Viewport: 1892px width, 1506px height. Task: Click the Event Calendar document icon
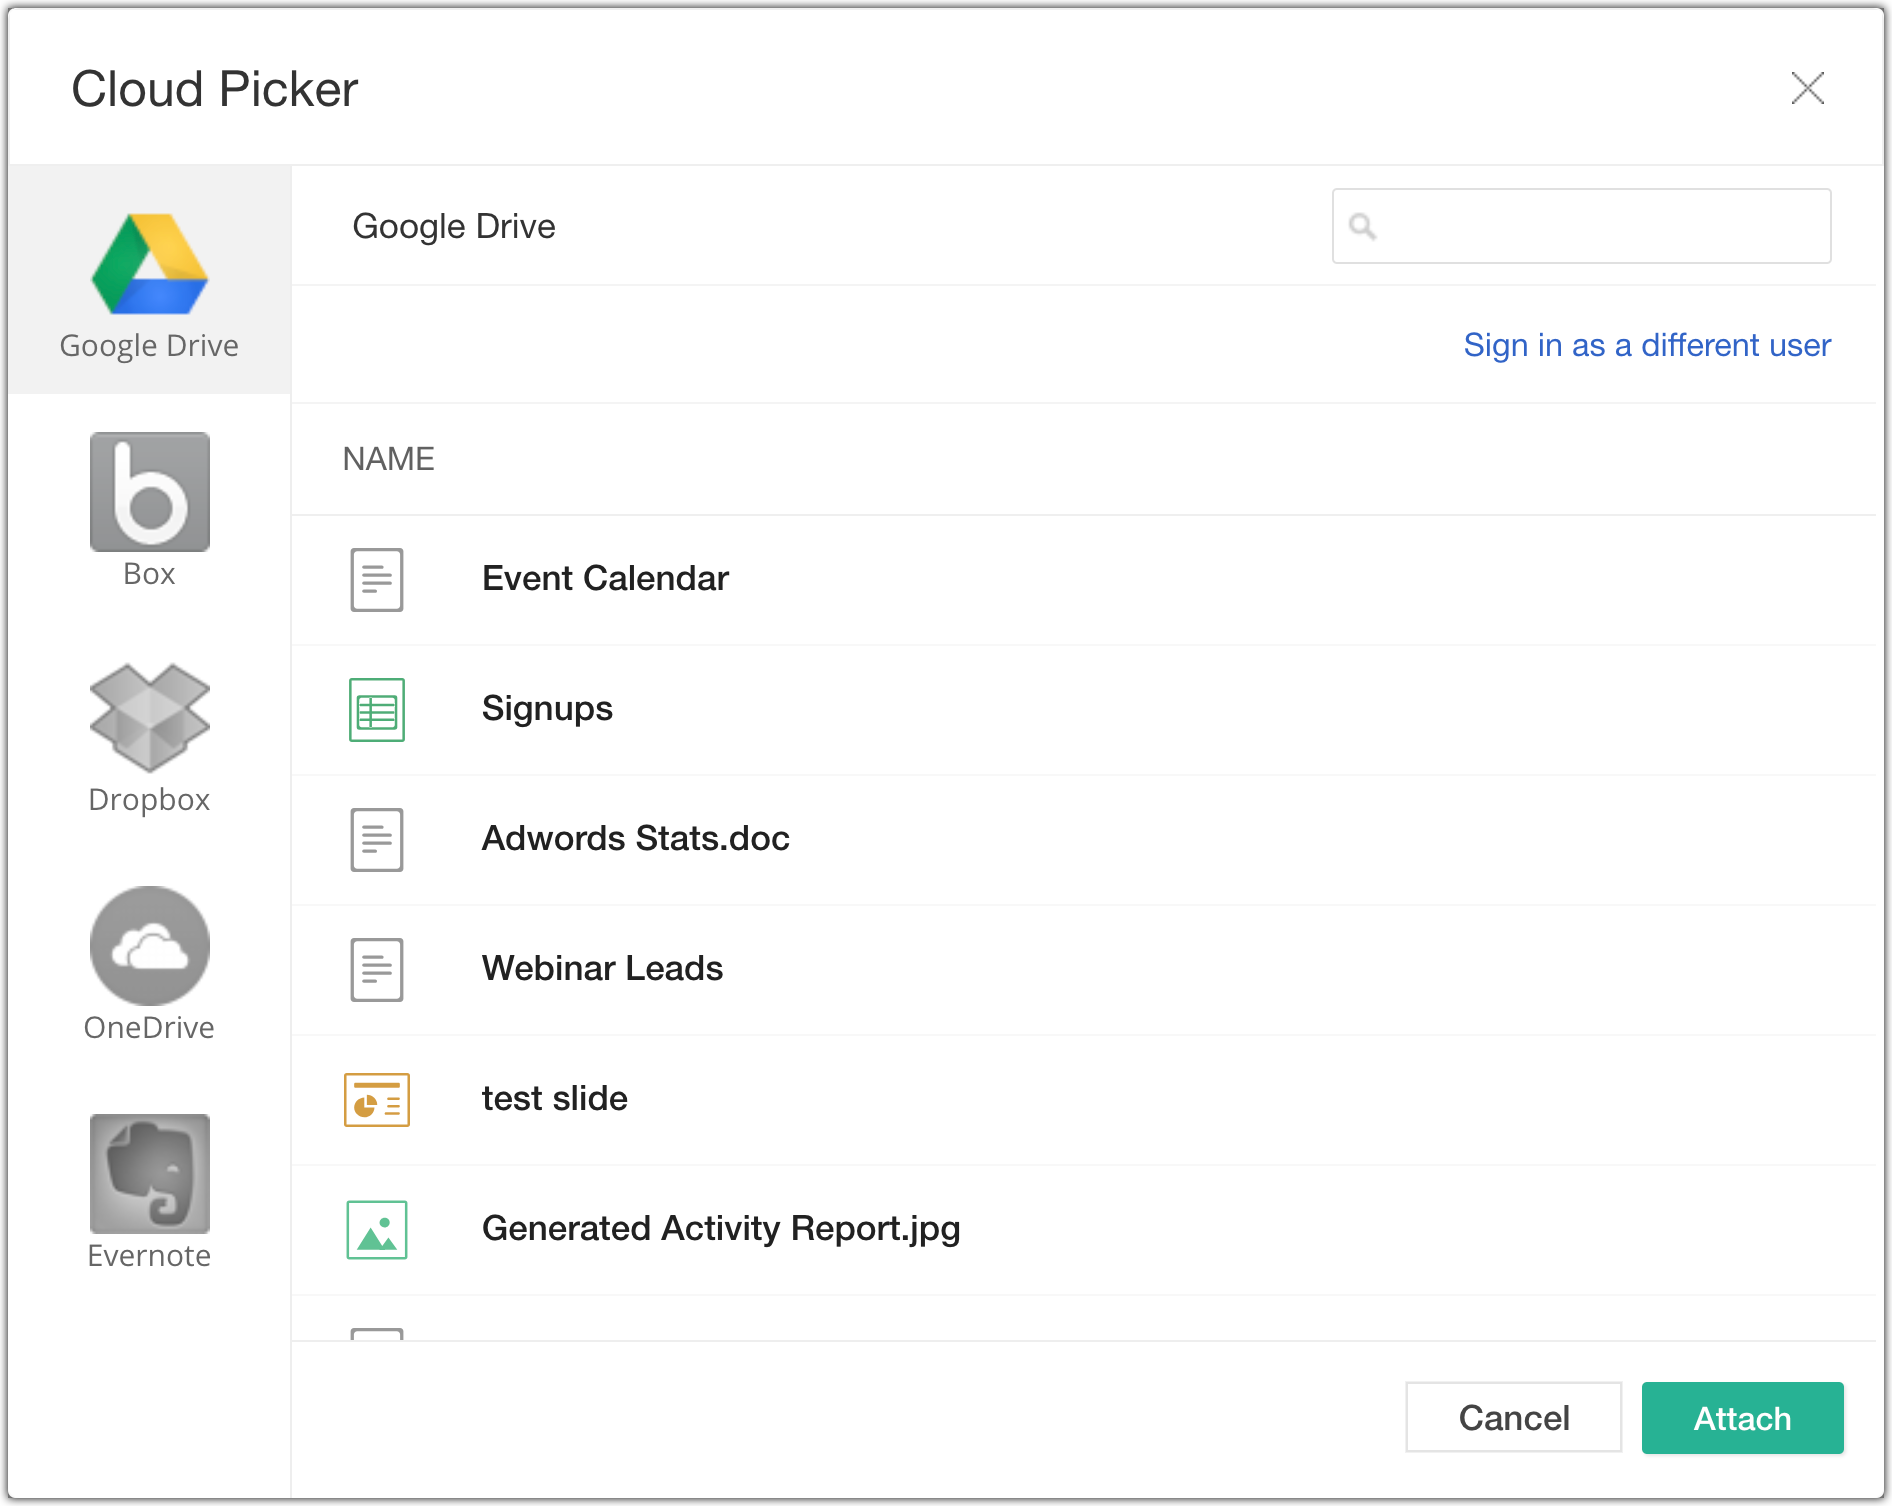tap(377, 580)
